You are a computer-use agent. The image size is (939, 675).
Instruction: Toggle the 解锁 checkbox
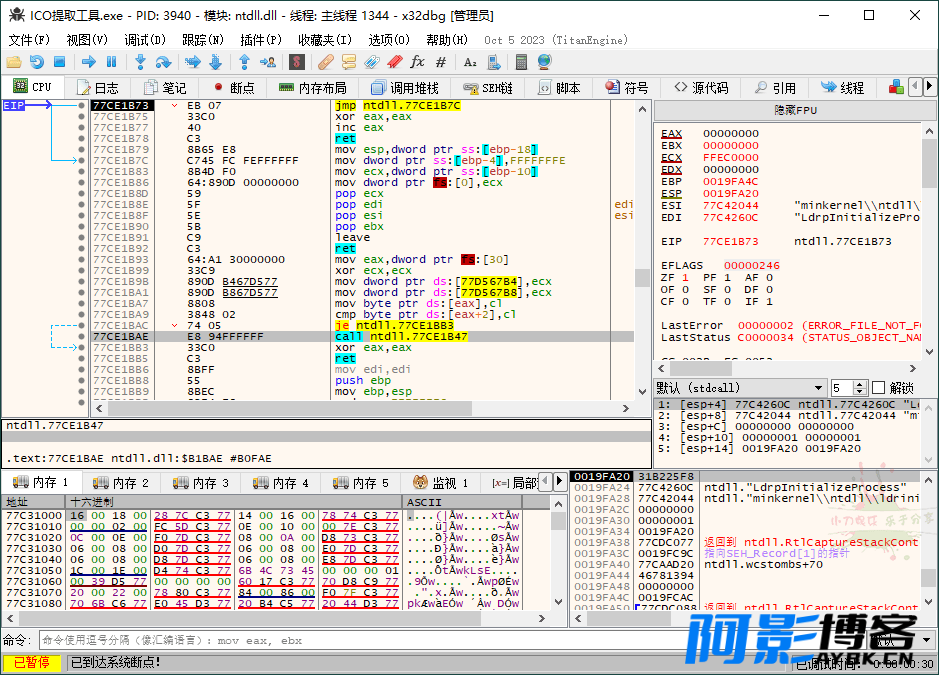pyautogui.click(x=879, y=388)
